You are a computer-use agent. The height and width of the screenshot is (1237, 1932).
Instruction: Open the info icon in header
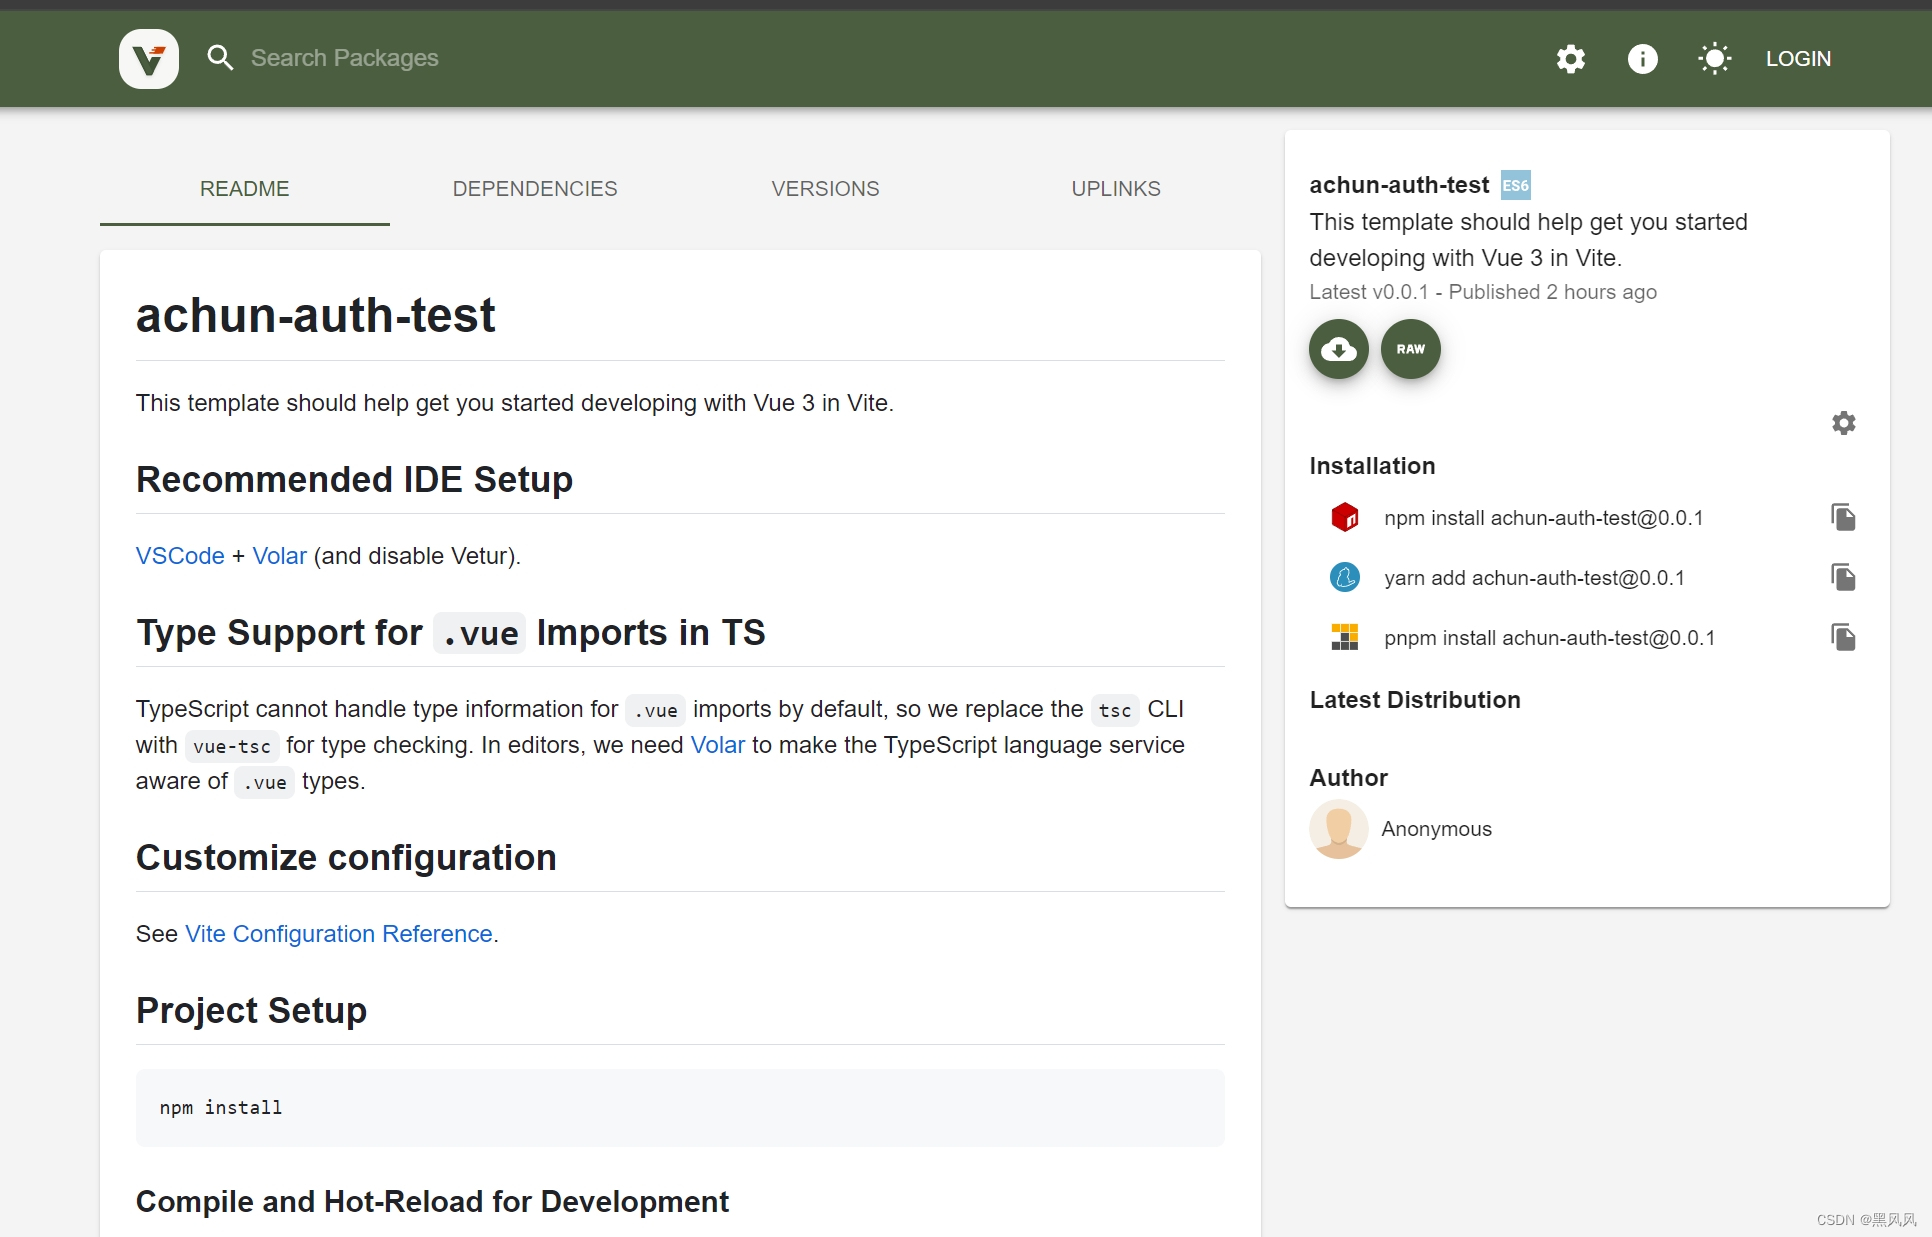pyautogui.click(x=1643, y=59)
